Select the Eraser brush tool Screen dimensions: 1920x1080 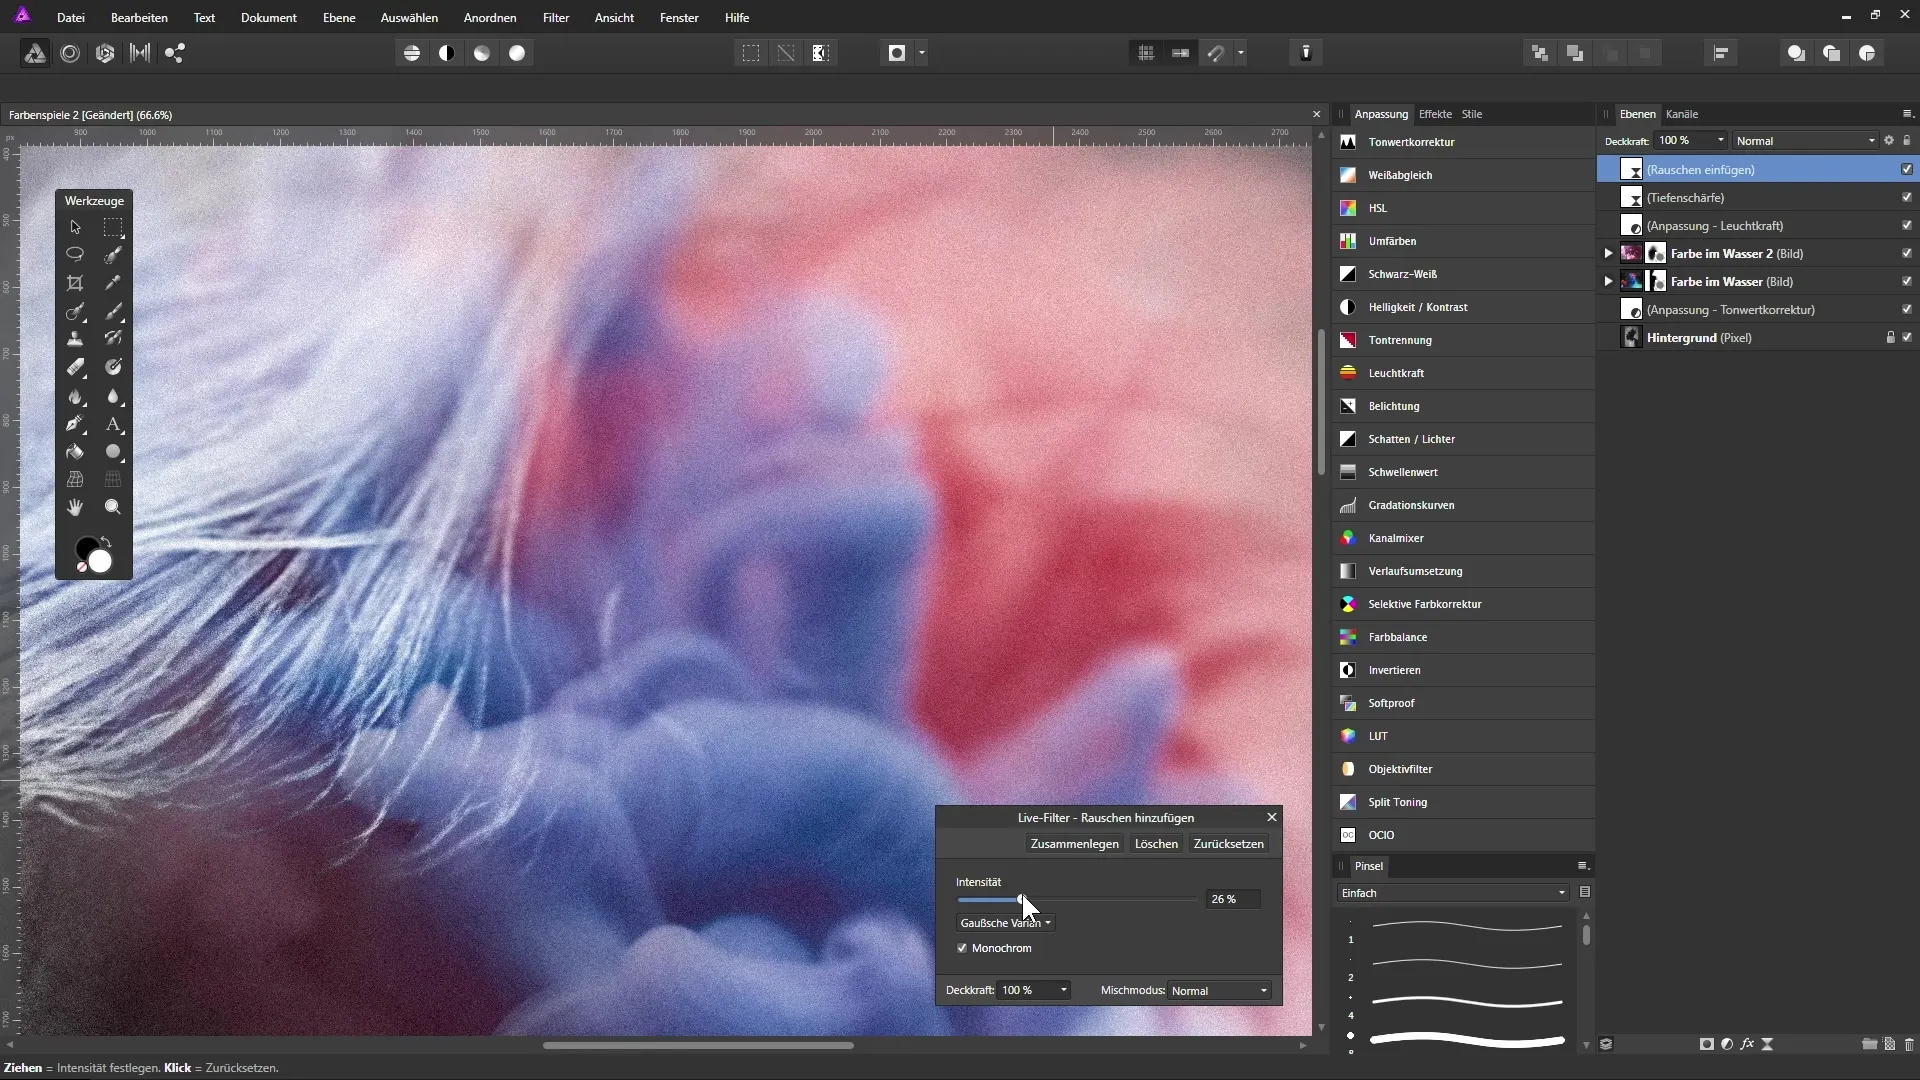coord(75,368)
